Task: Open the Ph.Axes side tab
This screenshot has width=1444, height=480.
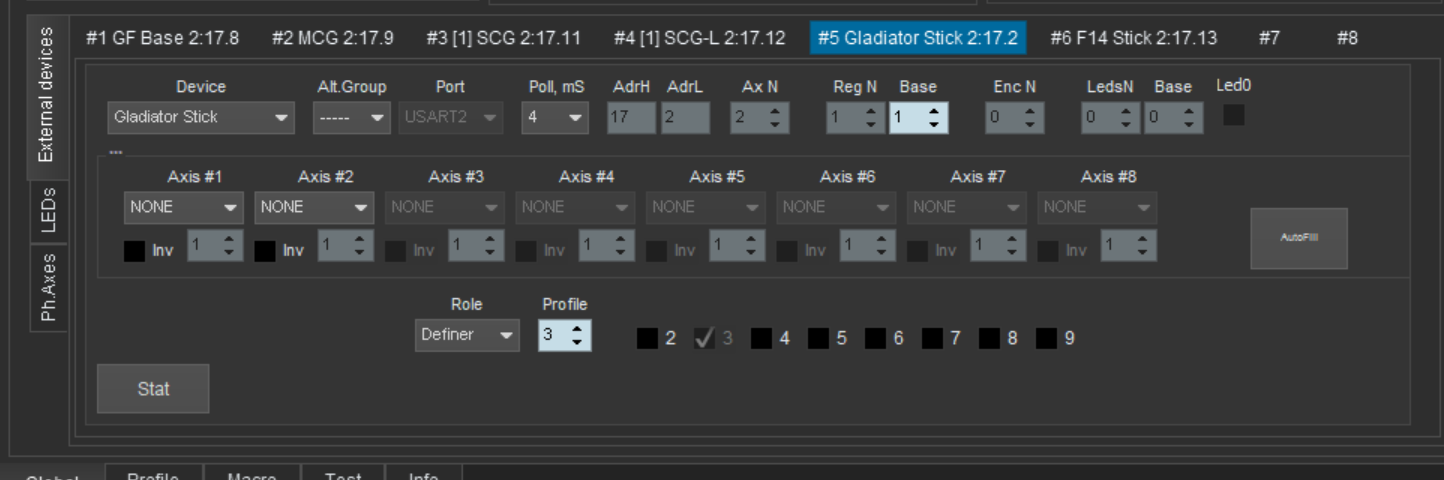Action: tap(49, 287)
